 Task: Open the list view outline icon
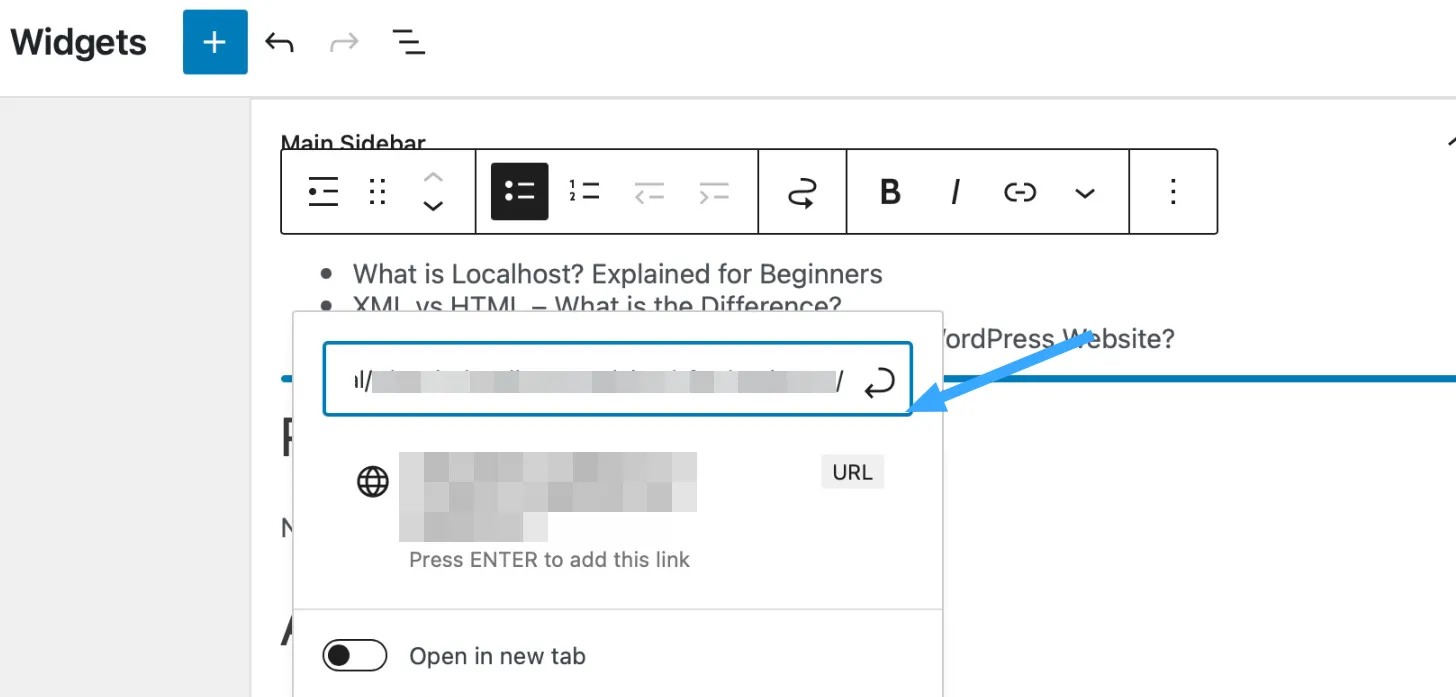point(408,42)
